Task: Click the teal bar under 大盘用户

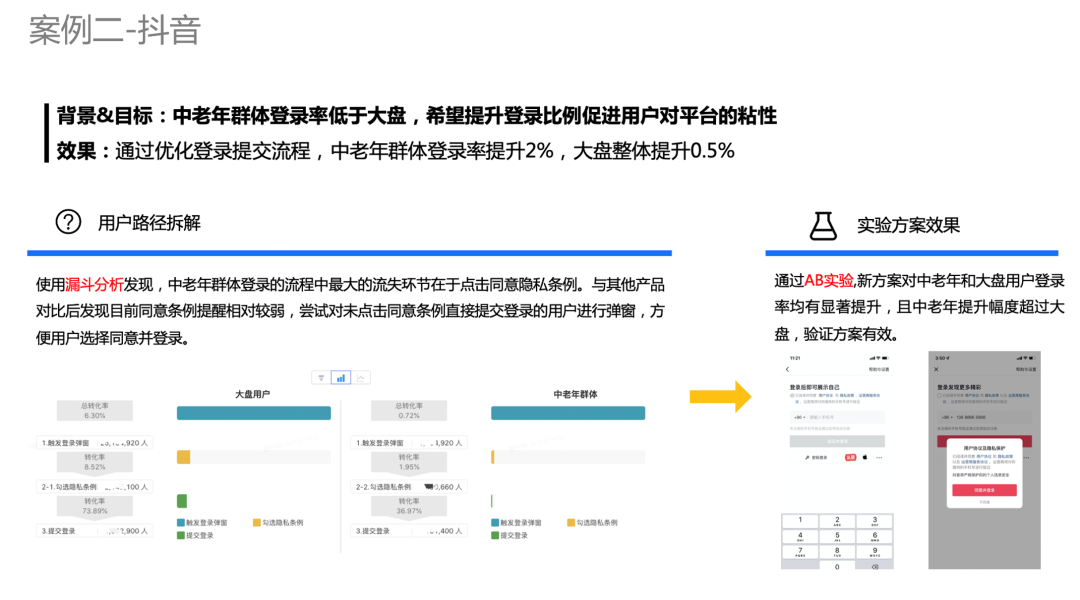Action: [x=253, y=413]
